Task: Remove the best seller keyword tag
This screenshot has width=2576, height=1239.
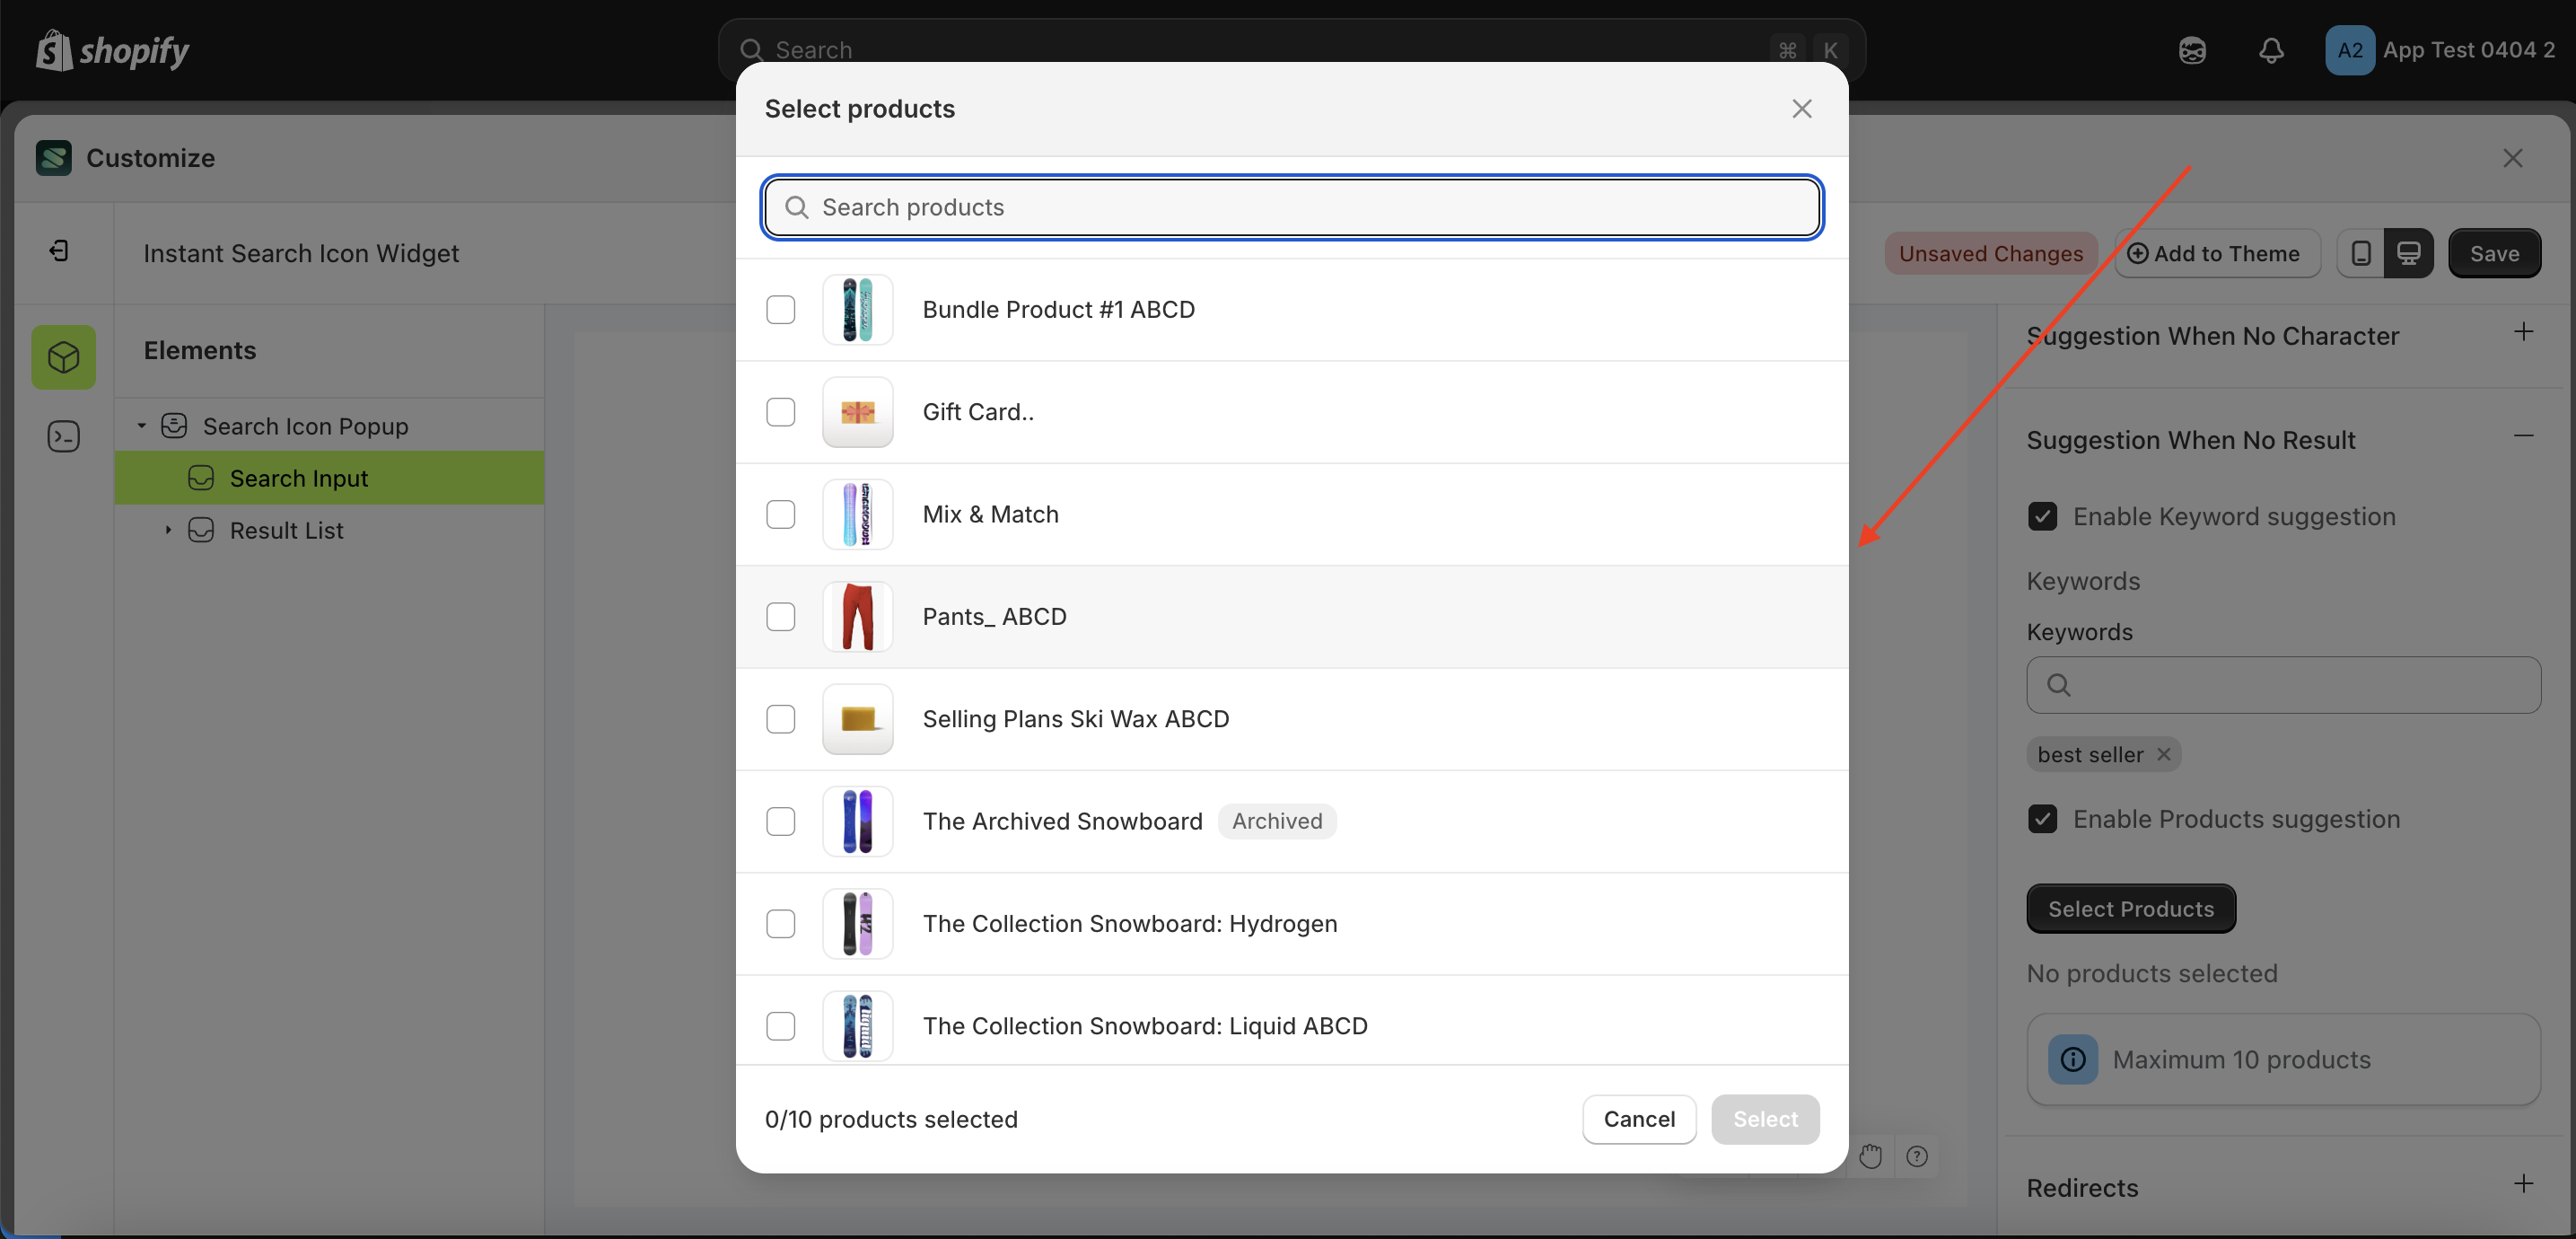Action: [2165, 754]
